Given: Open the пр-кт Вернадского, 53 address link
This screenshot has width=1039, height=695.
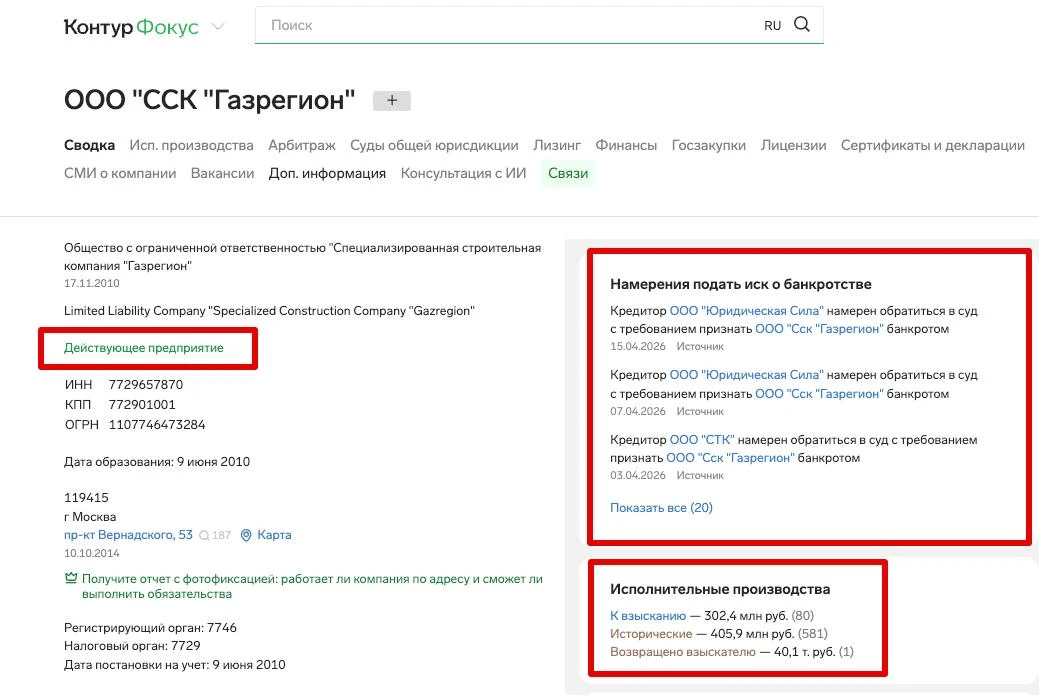Looking at the screenshot, I should [128, 535].
